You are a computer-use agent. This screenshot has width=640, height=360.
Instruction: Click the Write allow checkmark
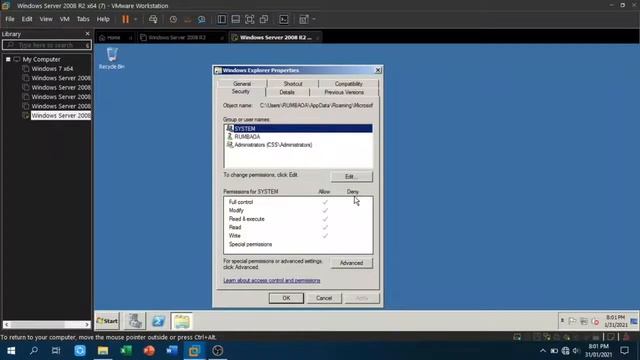(325, 236)
